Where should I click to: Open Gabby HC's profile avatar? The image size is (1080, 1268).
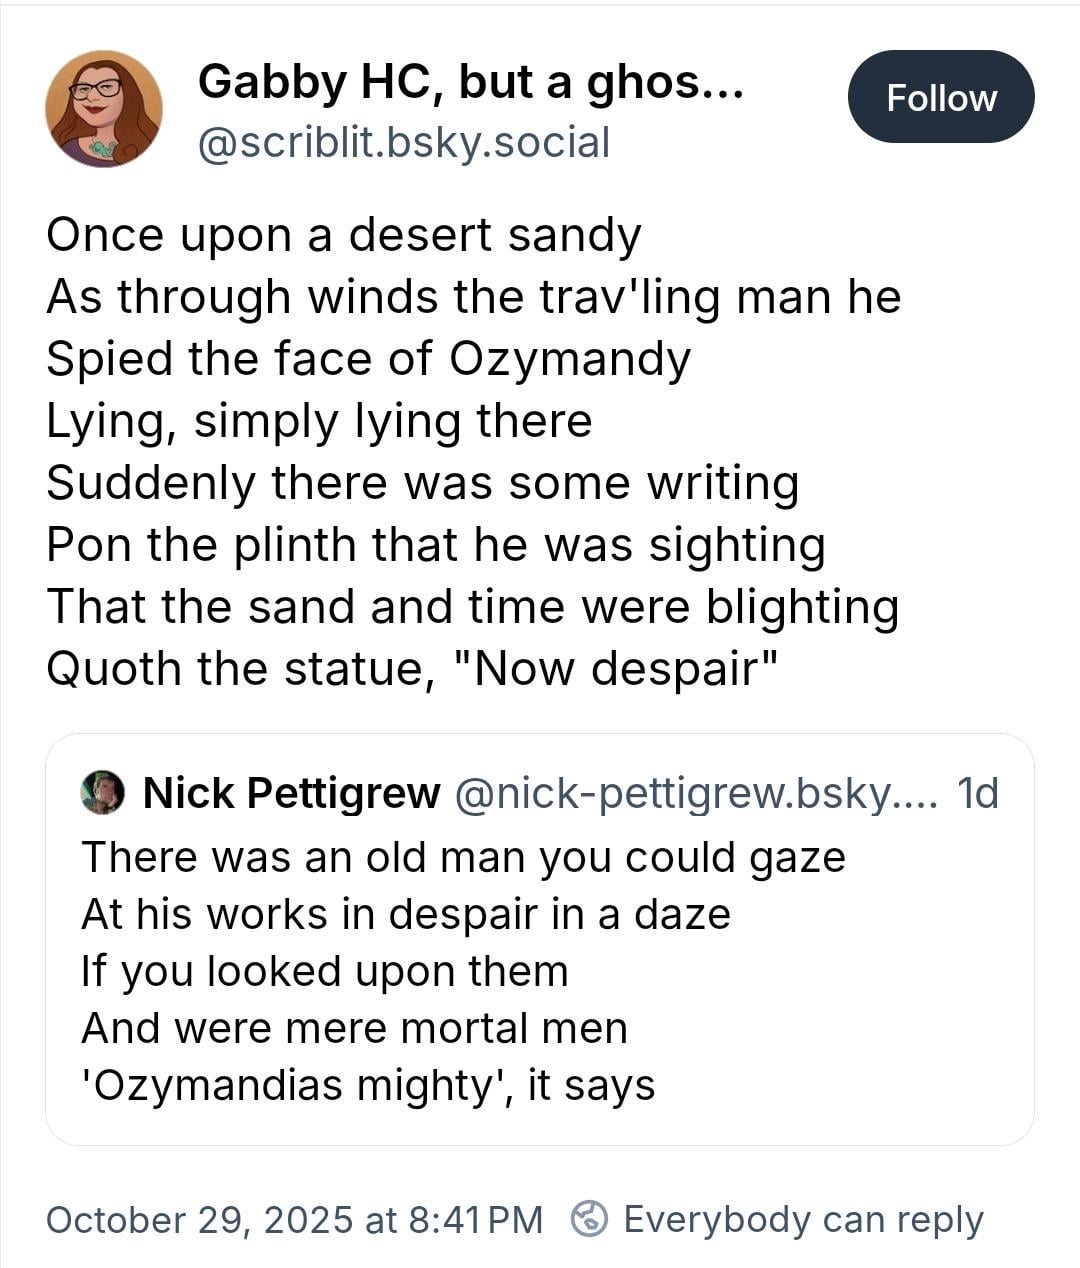104,108
